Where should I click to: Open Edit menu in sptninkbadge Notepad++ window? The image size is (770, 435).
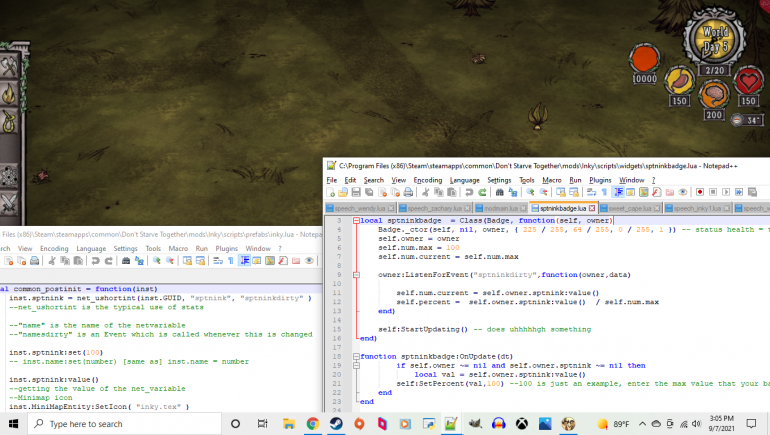350,180
